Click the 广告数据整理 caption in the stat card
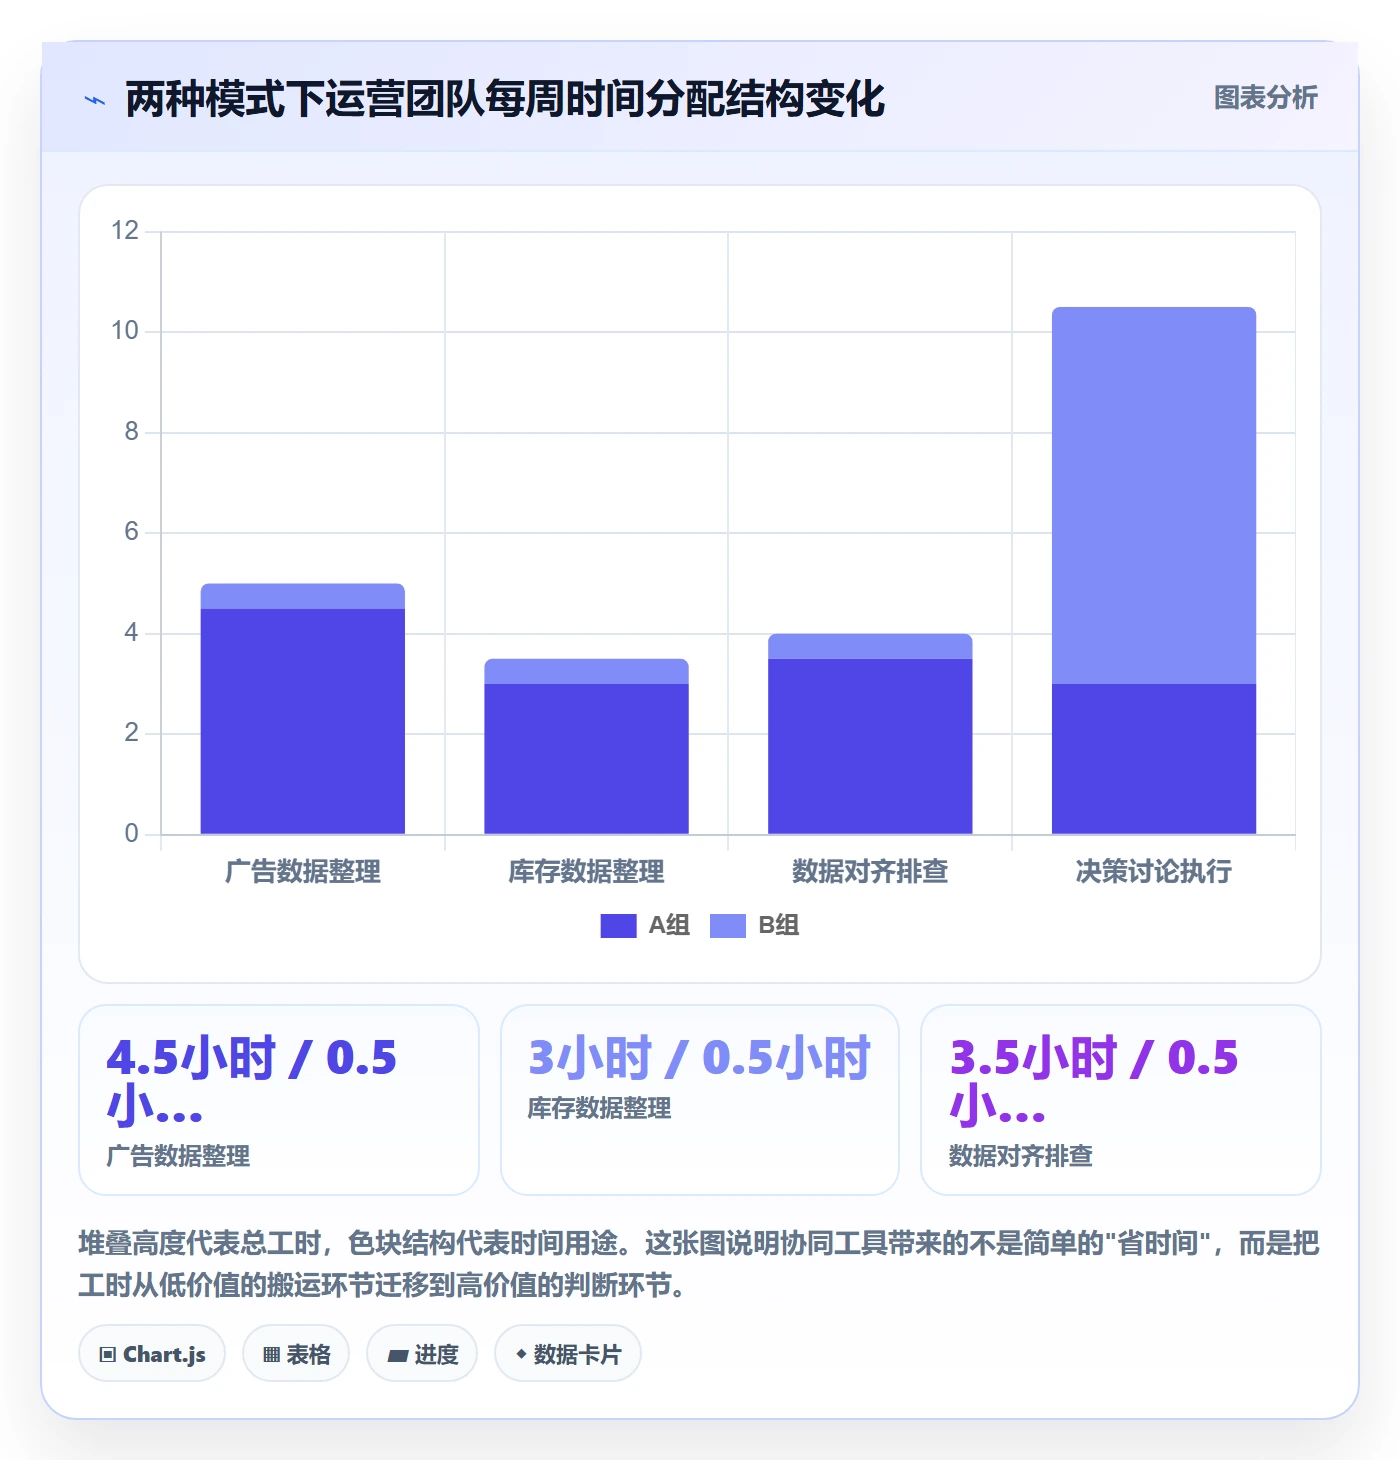The image size is (1400, 1460). (x=178, y=1156)
